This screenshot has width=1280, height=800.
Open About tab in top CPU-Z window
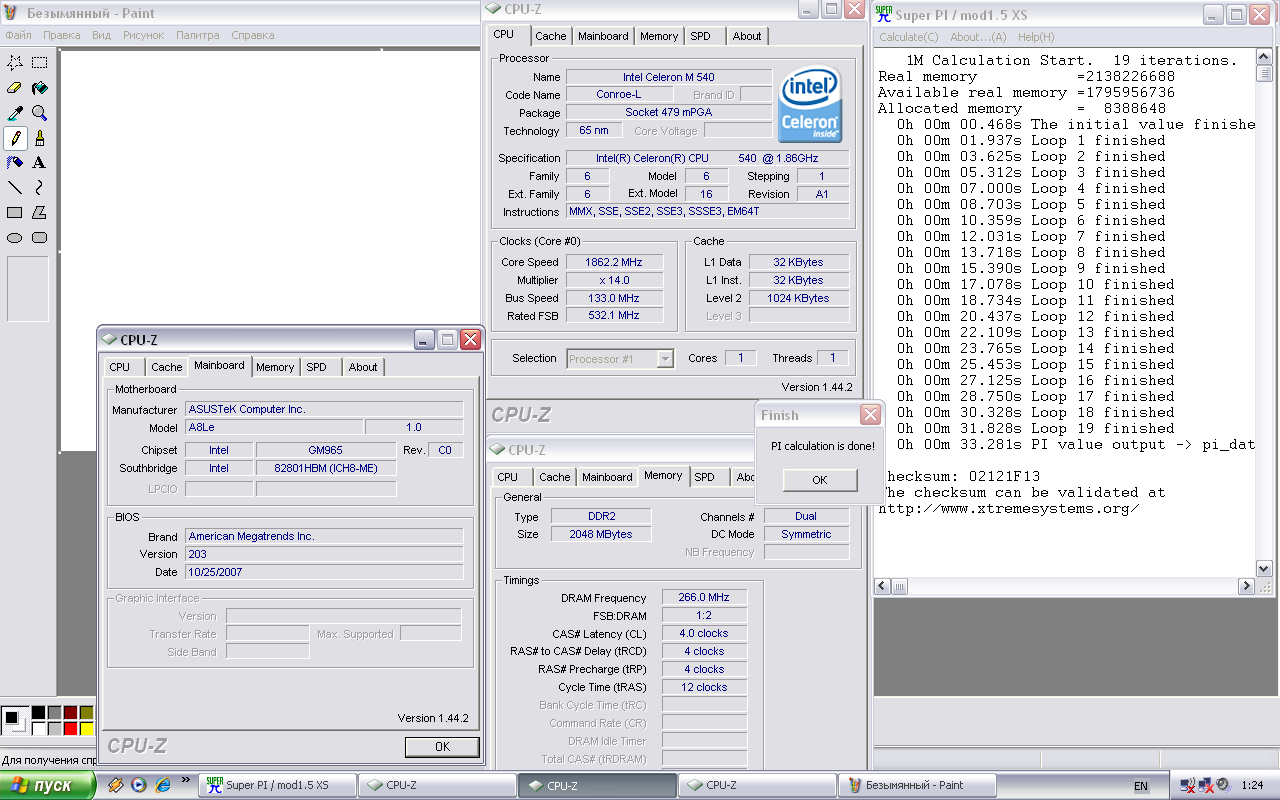point(747,36)
